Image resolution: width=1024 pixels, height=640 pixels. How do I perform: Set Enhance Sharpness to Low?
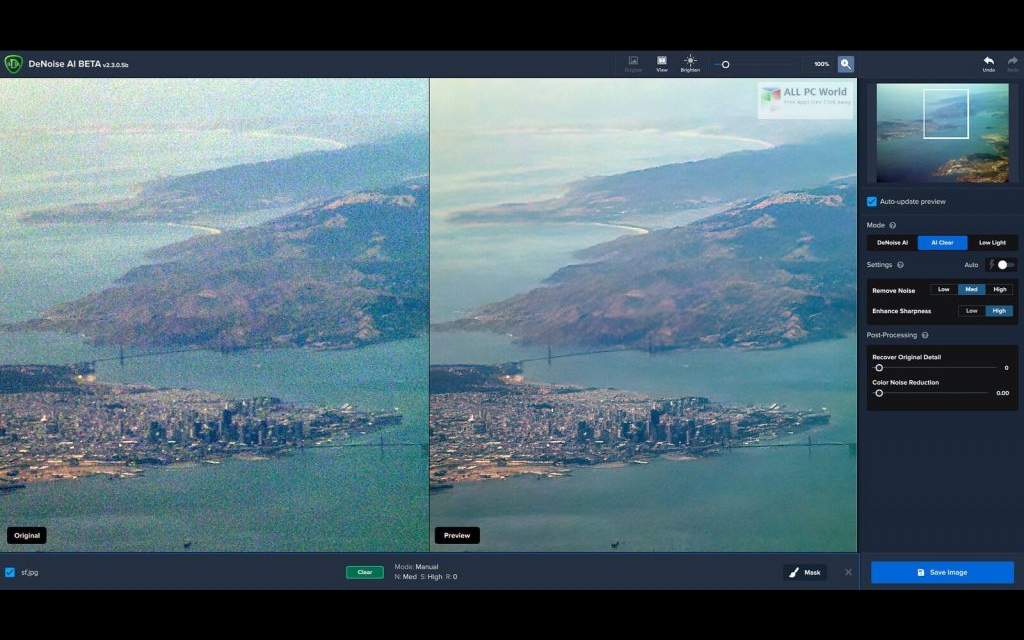tap(972, 311)
